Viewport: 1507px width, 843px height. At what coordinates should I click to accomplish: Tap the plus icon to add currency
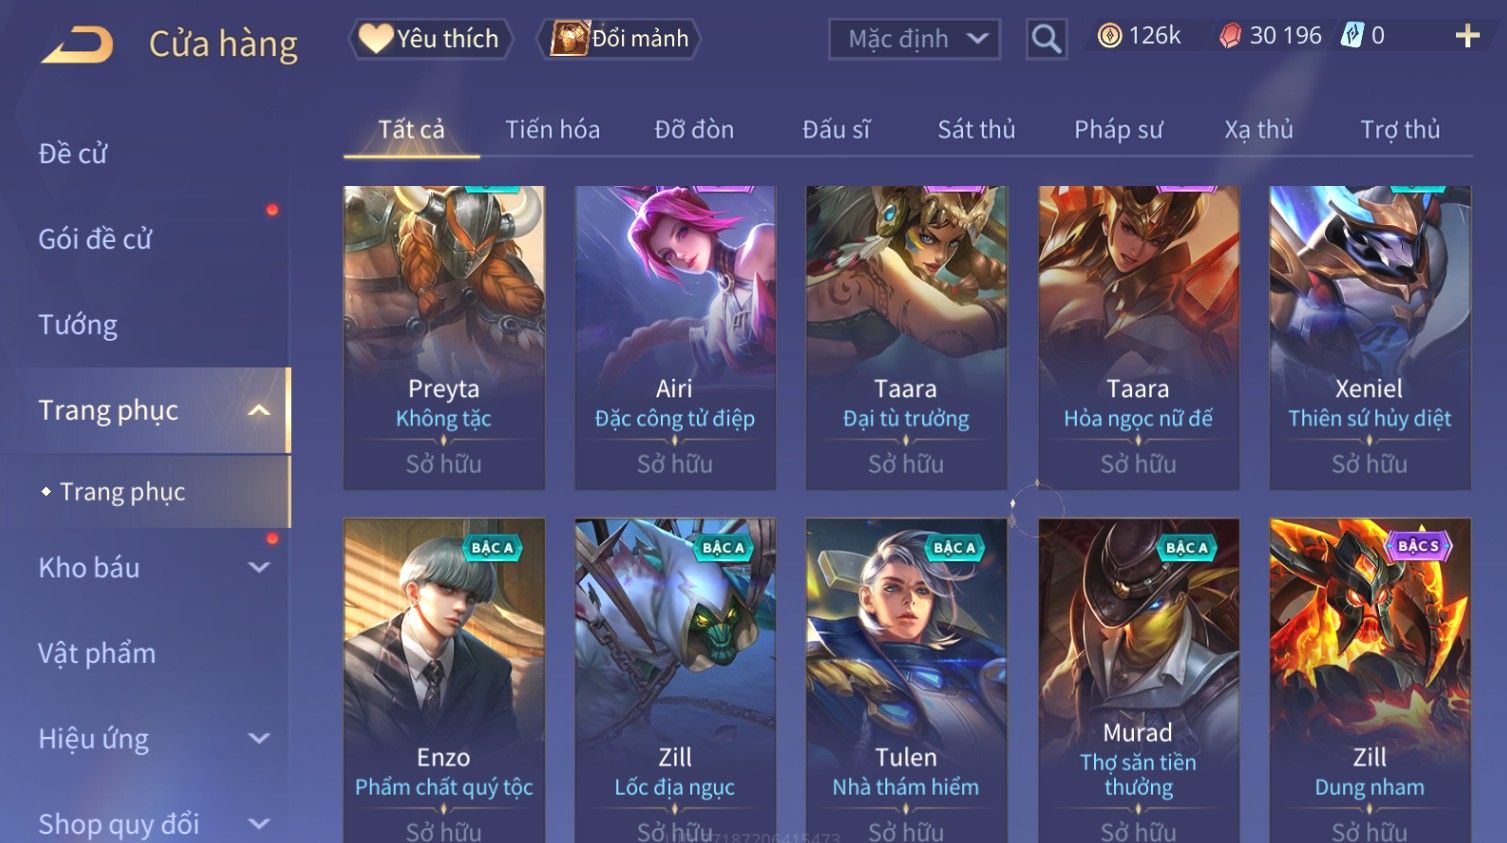point(1467,36)
